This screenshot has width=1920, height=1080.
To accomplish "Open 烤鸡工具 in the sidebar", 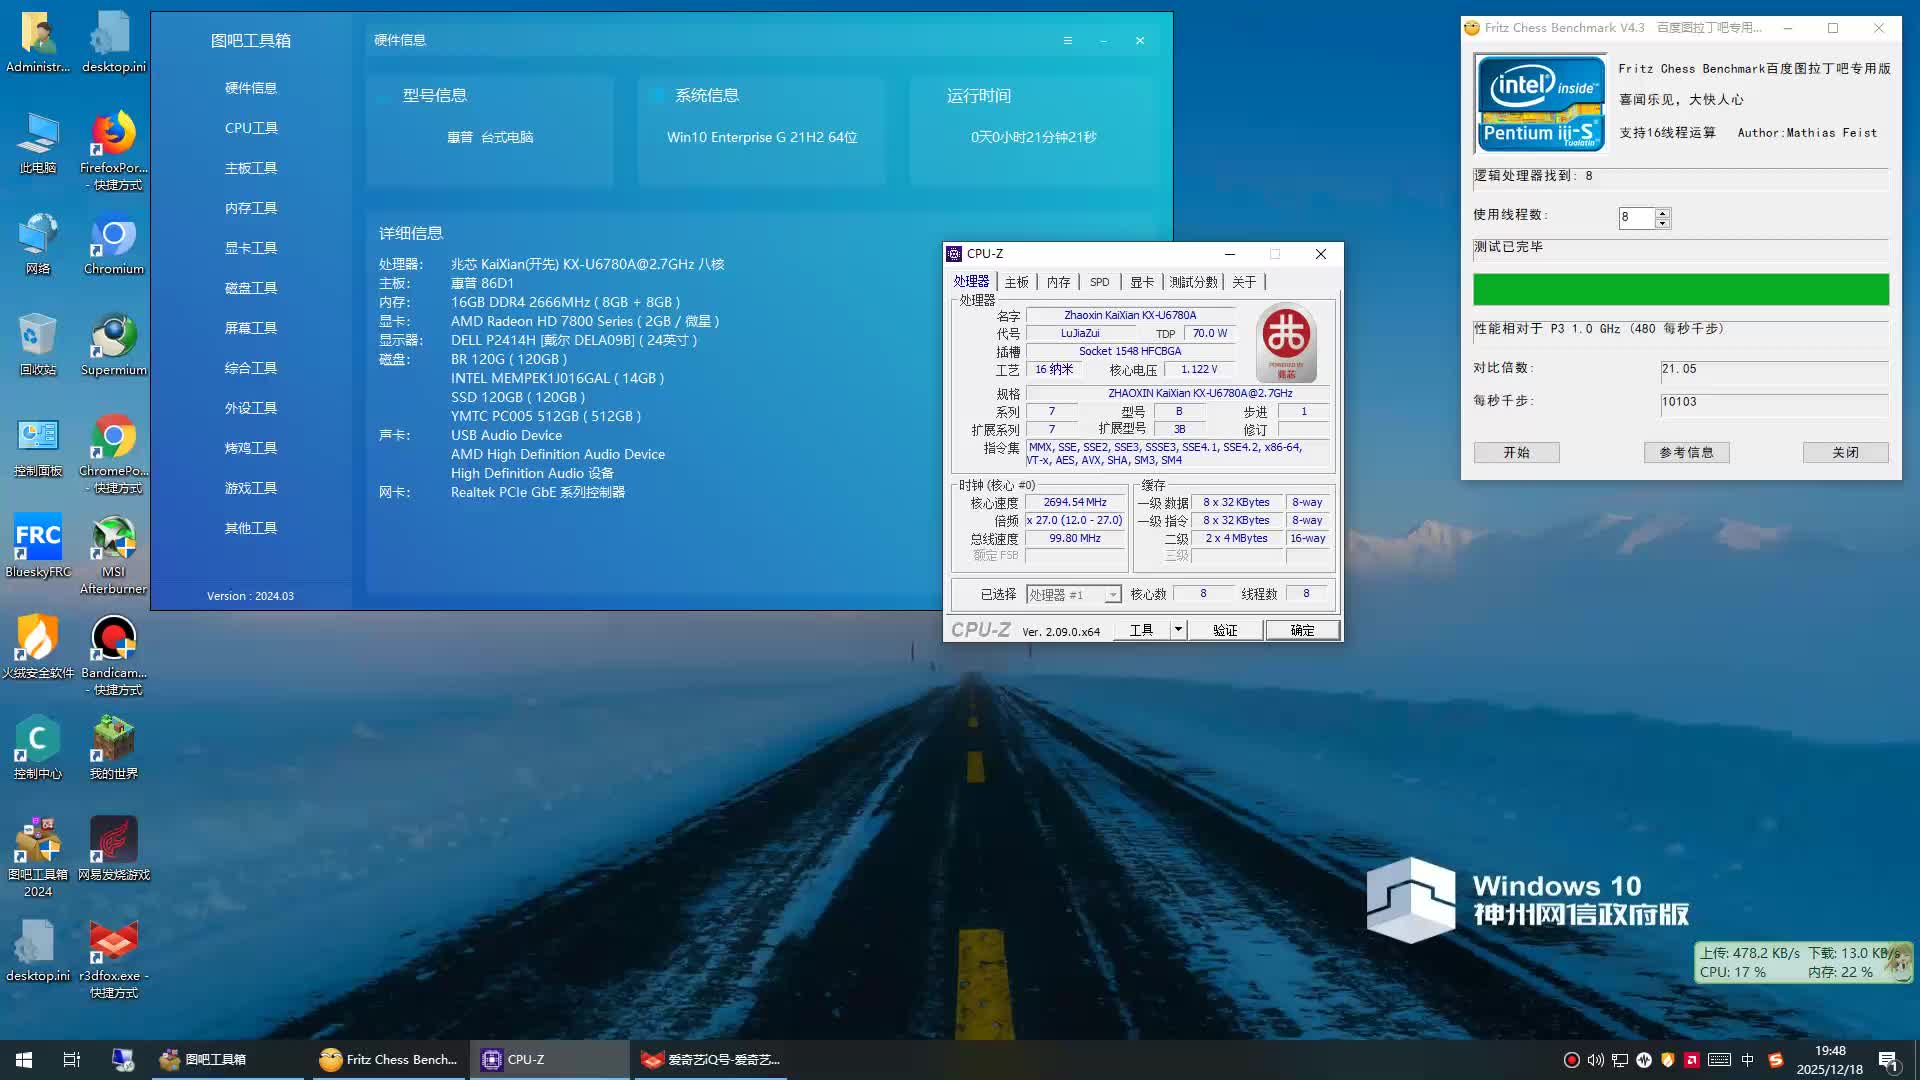I will click(251, 448).
